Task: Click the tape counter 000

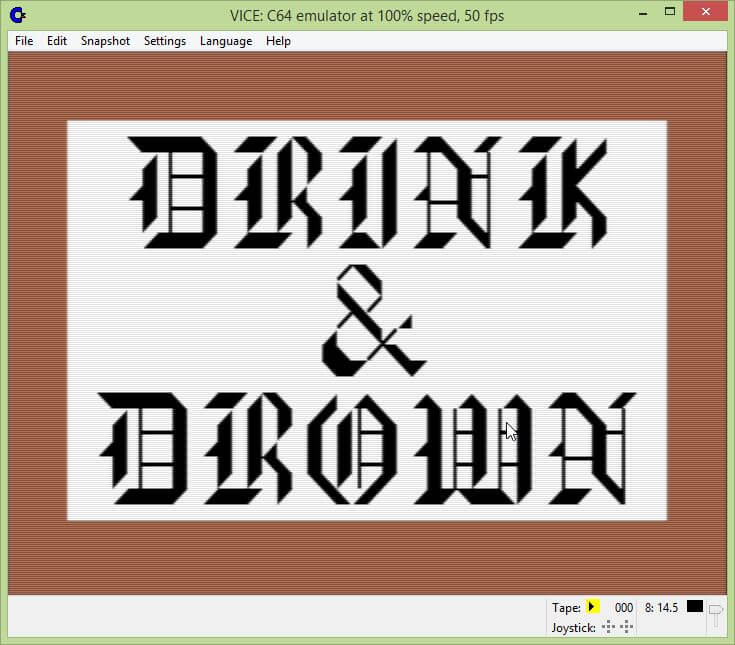Action: click(623, 608)
